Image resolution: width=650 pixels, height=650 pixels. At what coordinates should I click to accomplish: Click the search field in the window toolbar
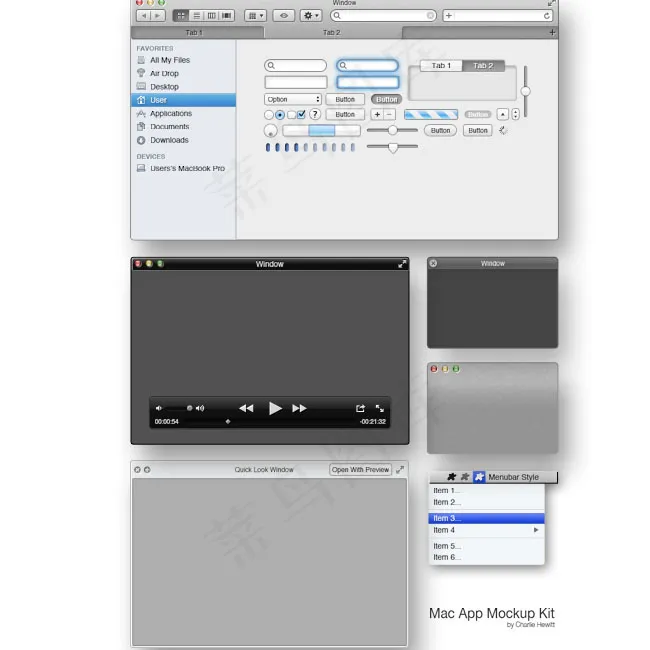click(383, 16)
